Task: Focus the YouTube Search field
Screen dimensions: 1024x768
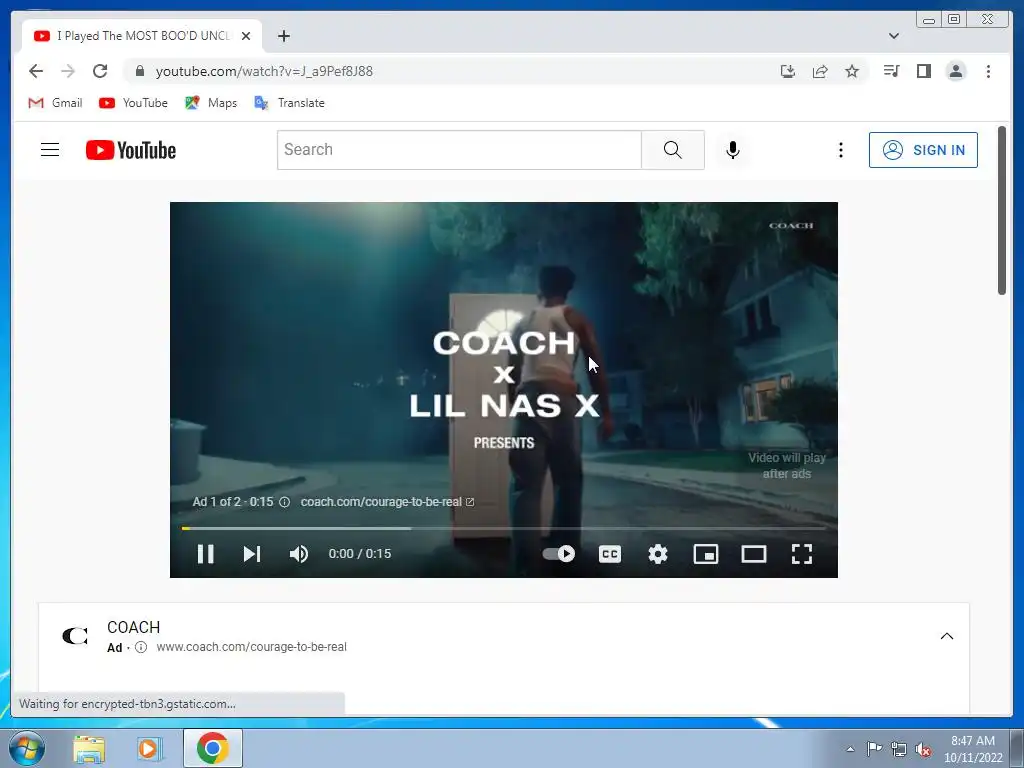Action: (459, 150)
